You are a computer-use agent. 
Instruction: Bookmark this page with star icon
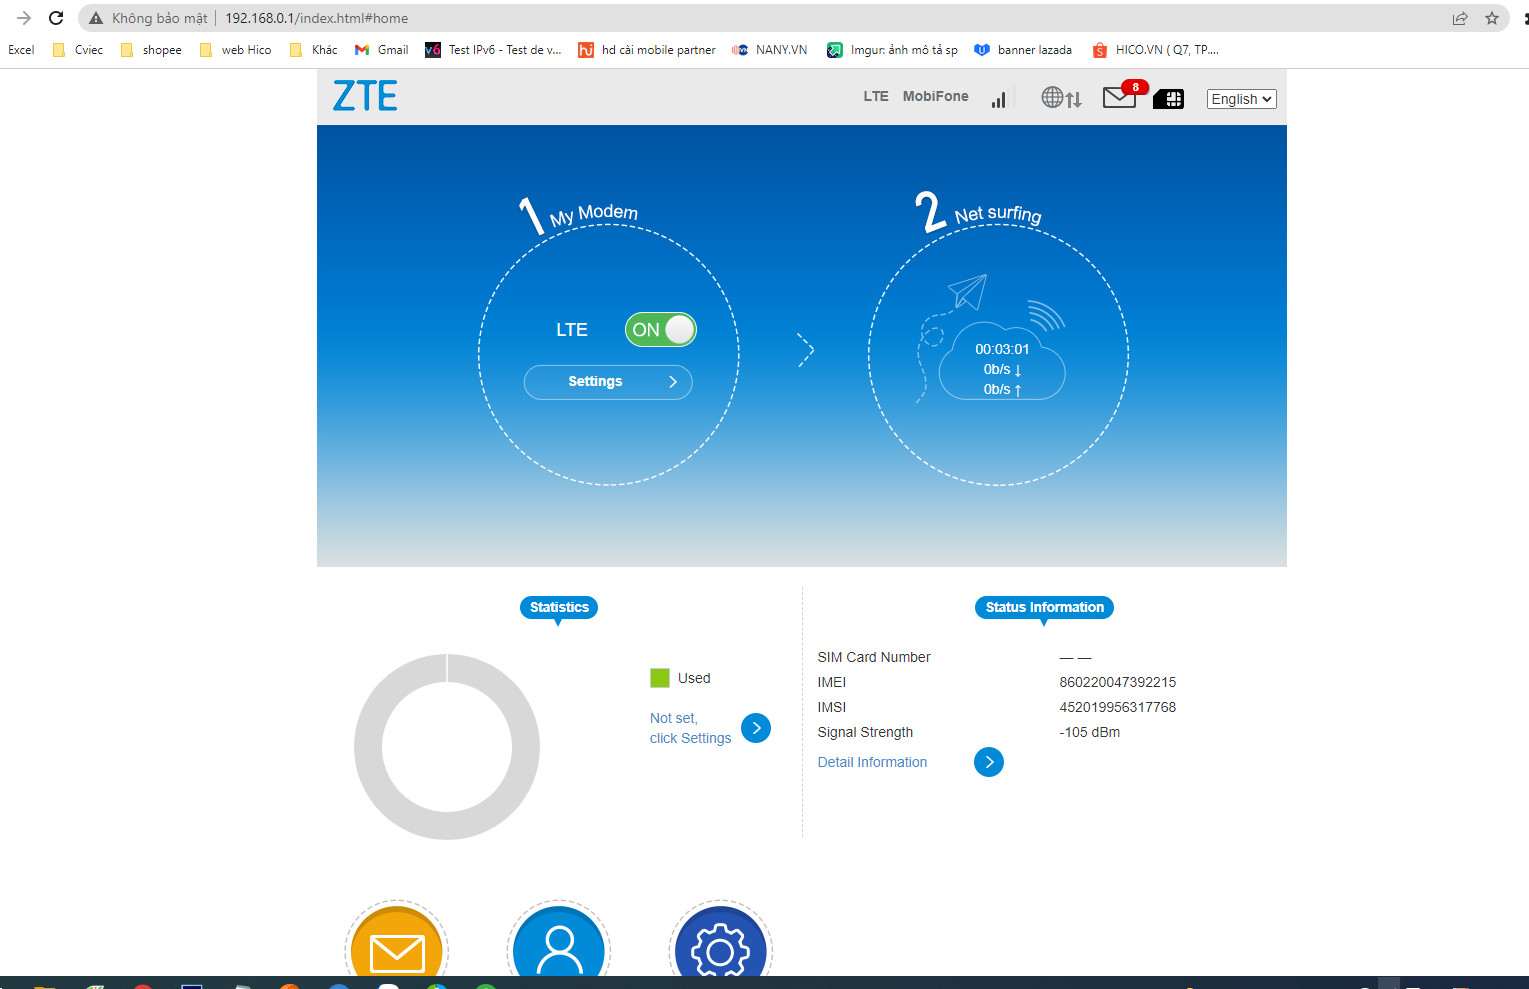1492,18
